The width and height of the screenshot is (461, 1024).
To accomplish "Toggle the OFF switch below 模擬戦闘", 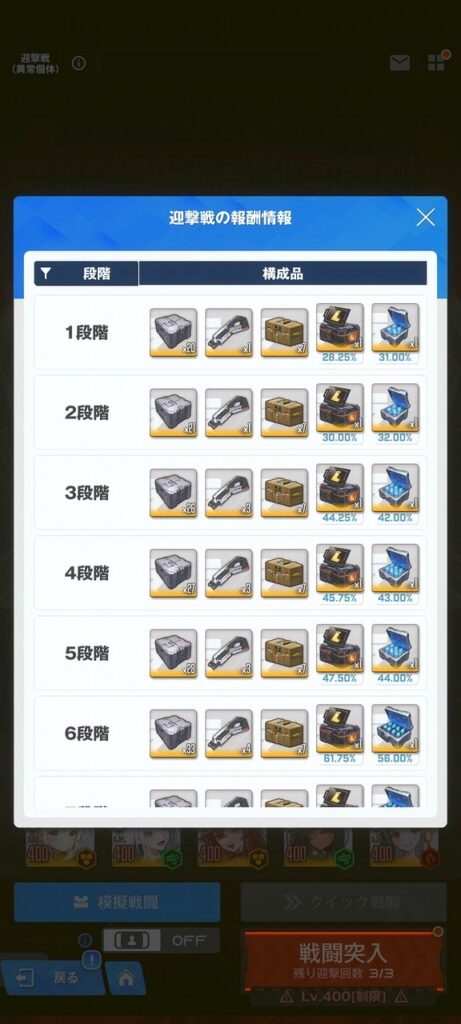I will pyautogui.click(x=161, y=940).
